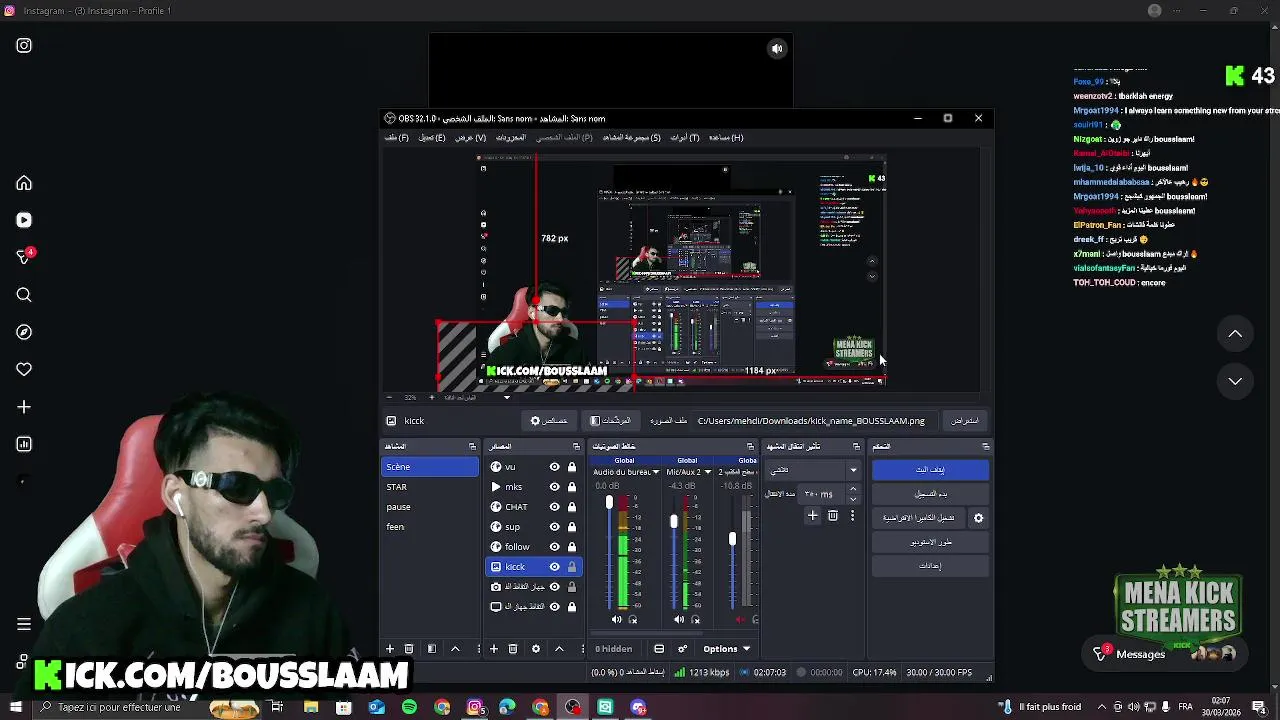Click Mic/Aux 2 volume slider handle
1280x720 pixels.
click(674, 522)
